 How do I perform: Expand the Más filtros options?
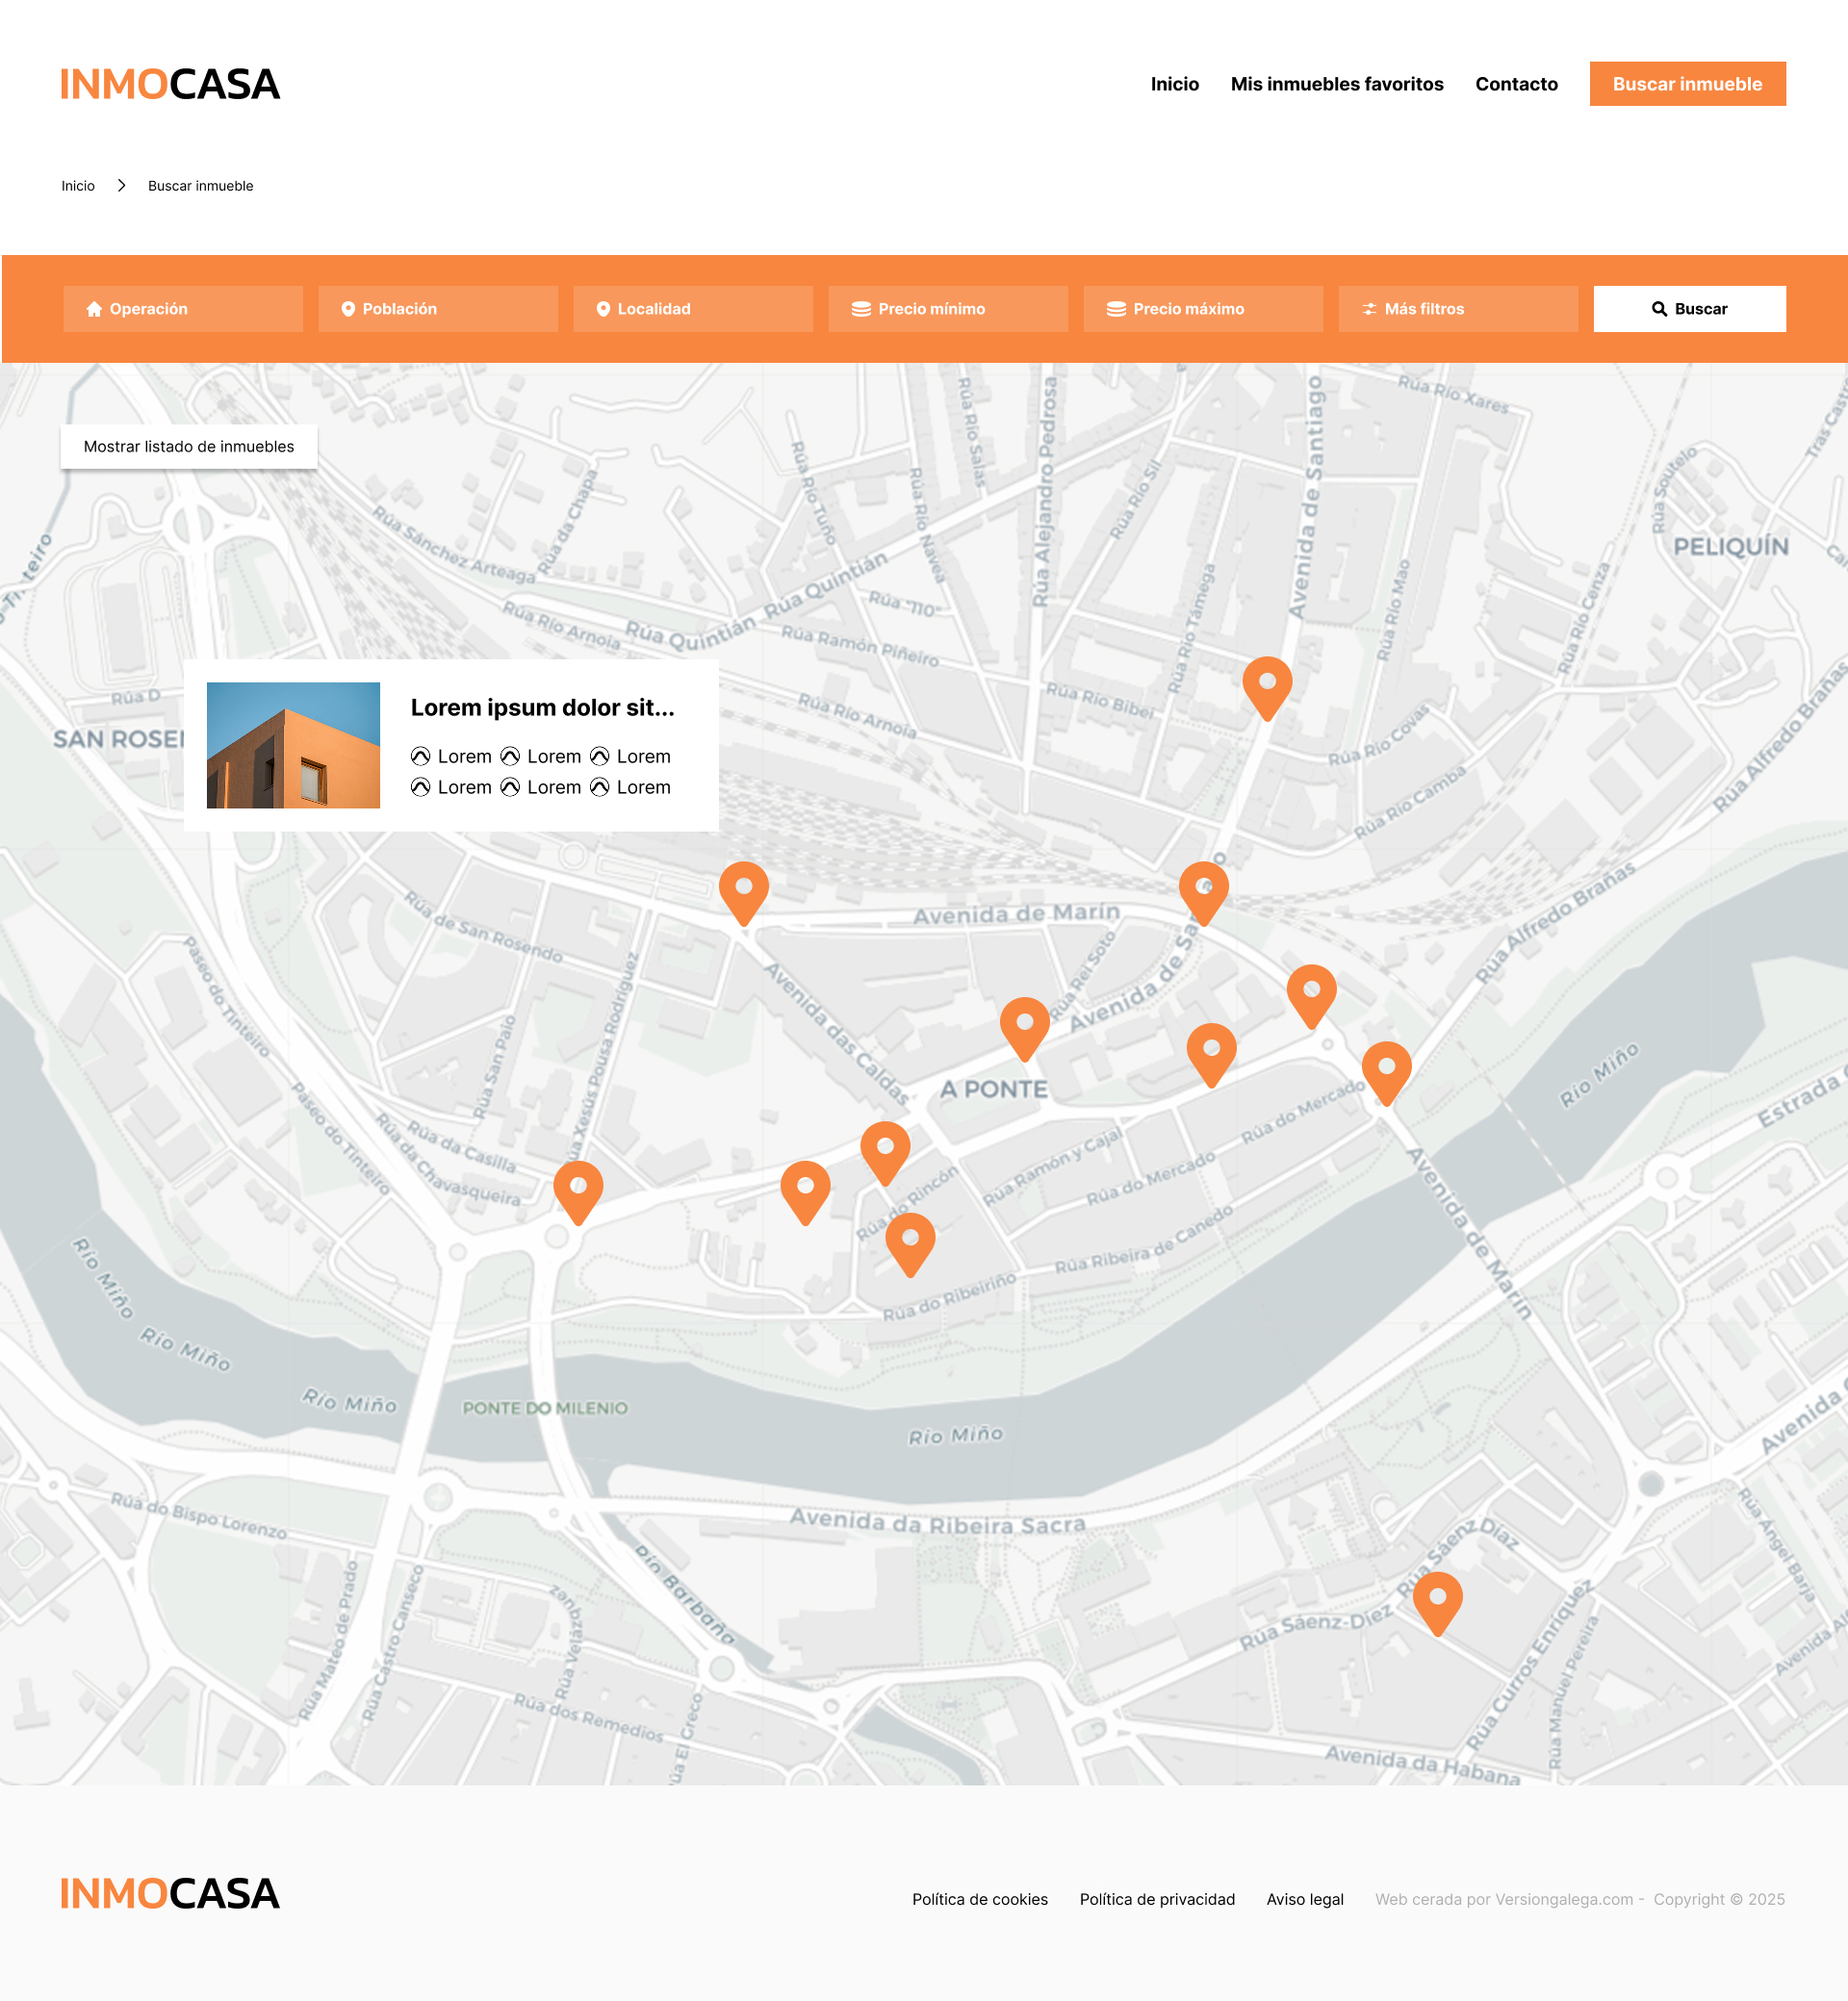coord(1458,309)
